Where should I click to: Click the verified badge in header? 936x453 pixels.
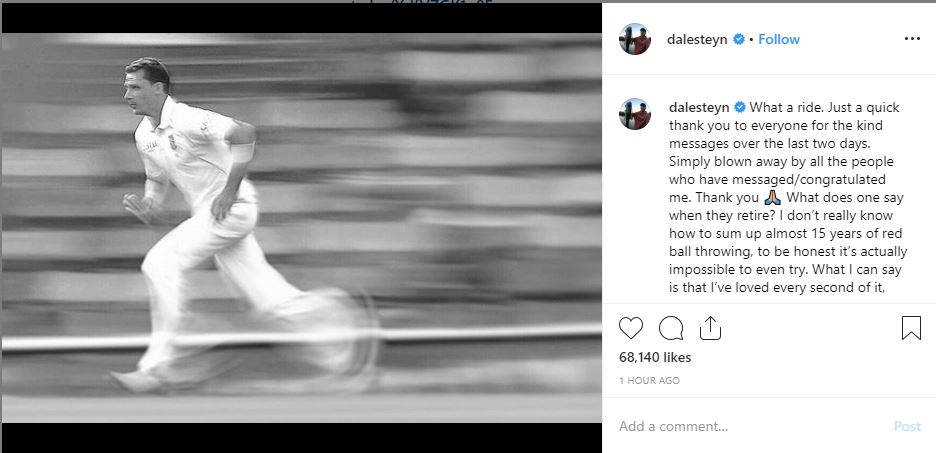click(738, 39)
